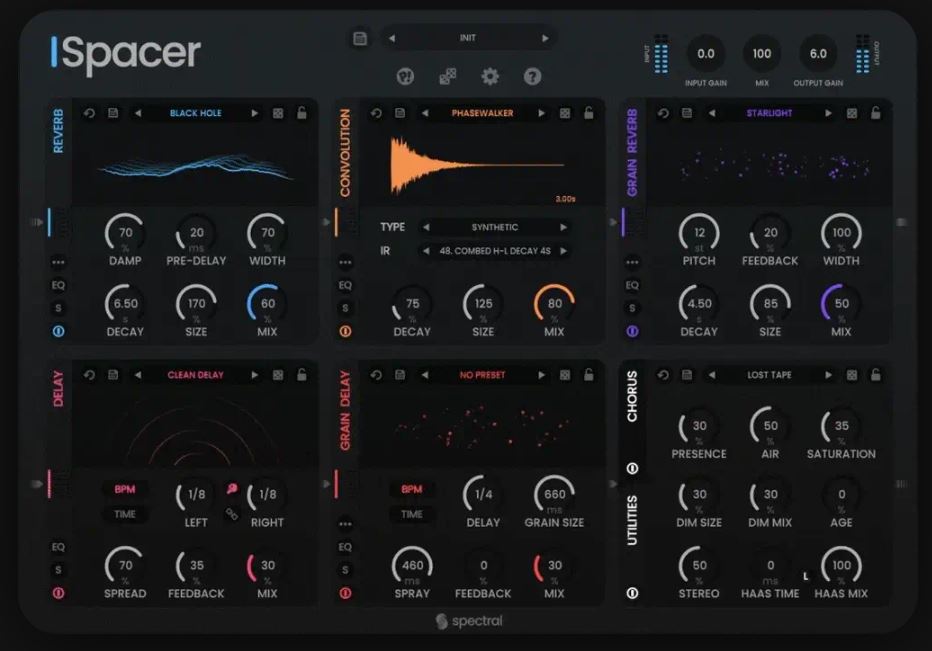
Task: Randomize the Delay module with dice icon
Action: [x=278, y=375]
